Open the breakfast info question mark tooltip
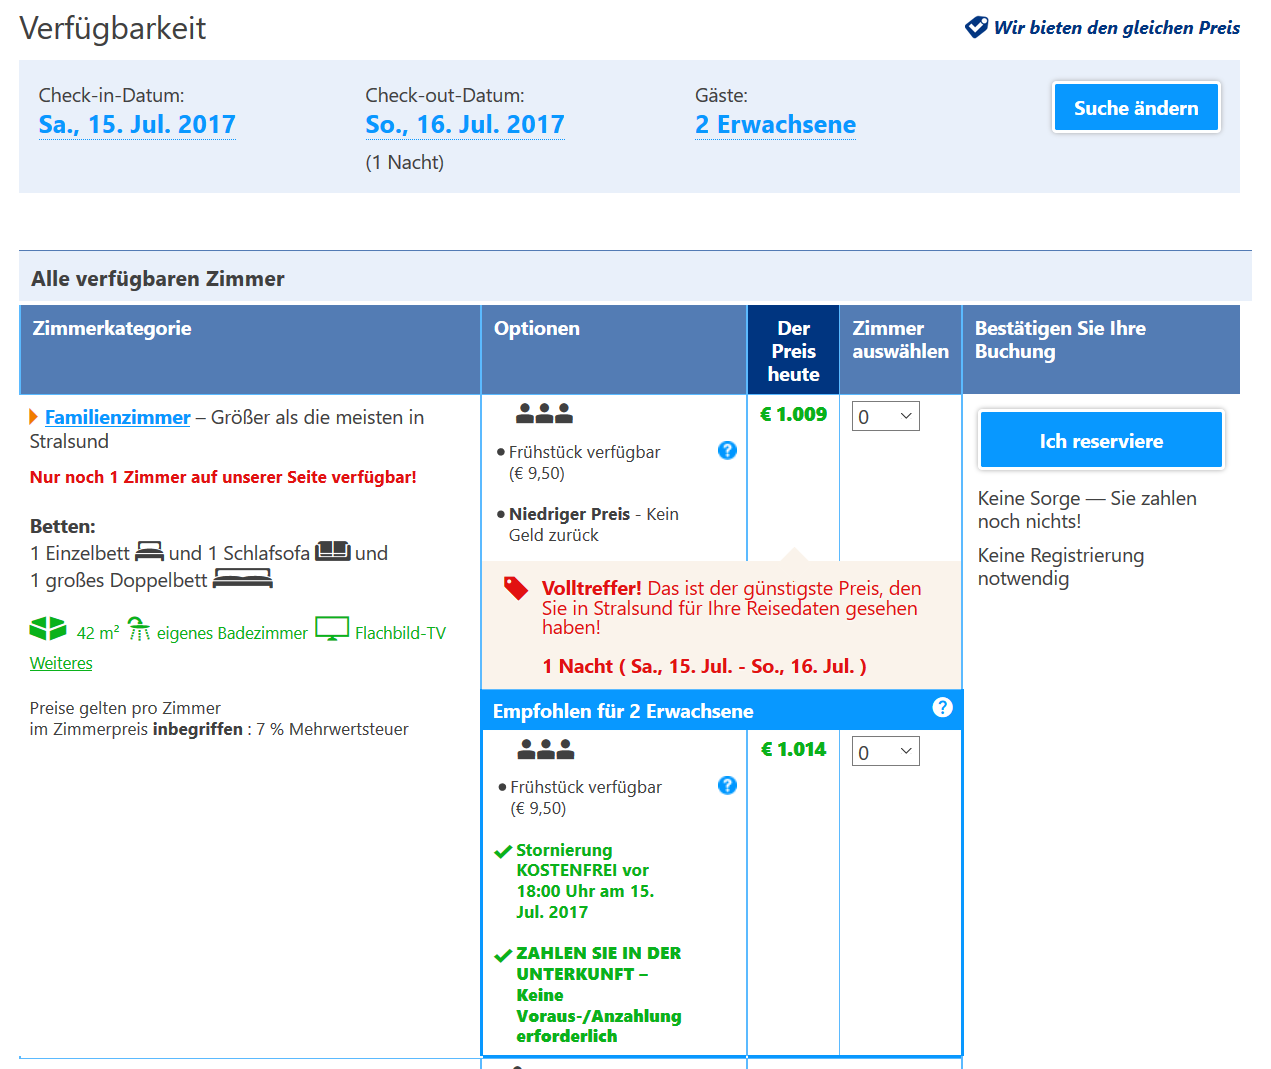Screen dimensions: 1271x1069 [x=727, y=451]
